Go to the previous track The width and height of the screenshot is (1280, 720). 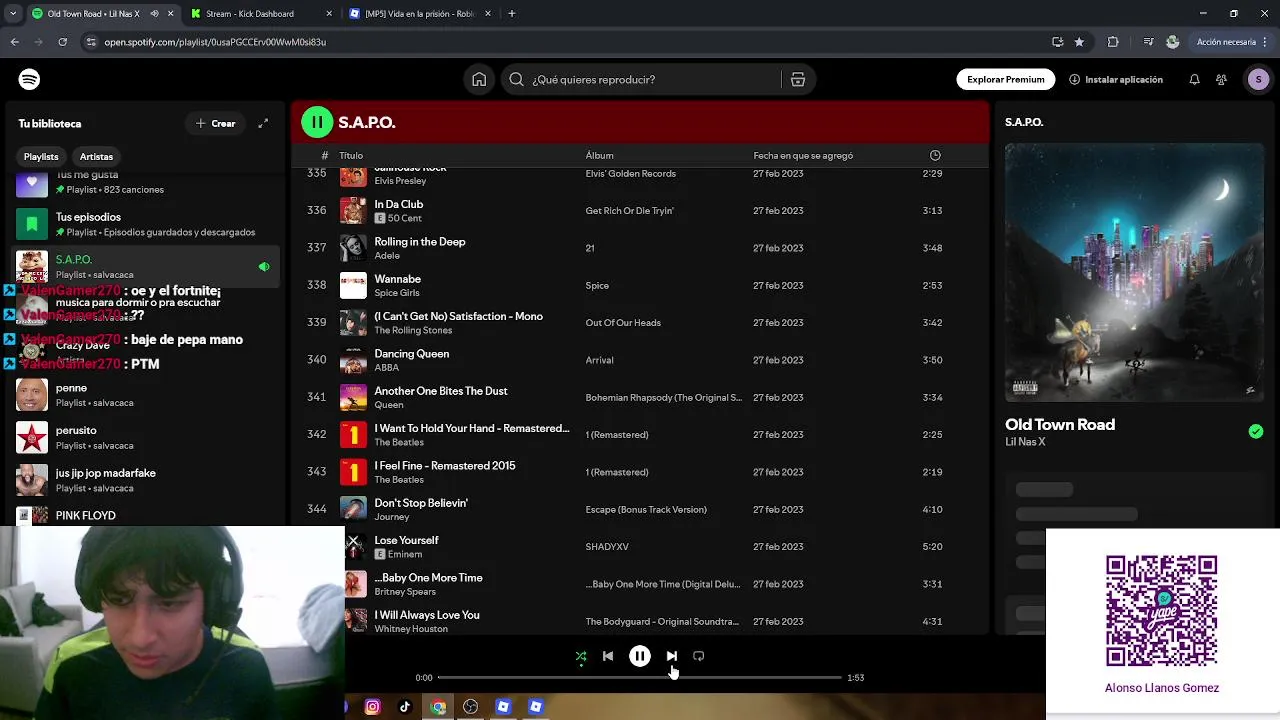(608, 657)
